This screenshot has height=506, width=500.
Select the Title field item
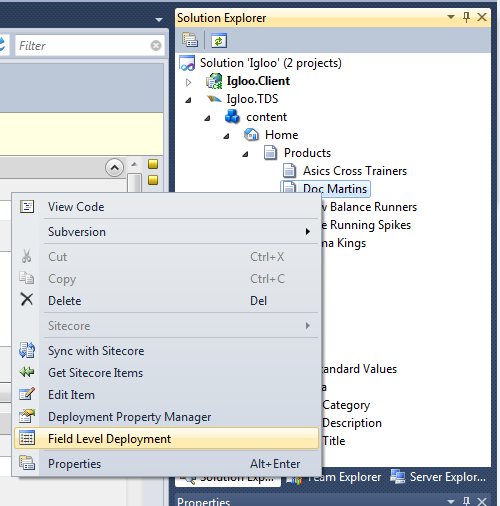pyautogui.click(x=334, y=441)
